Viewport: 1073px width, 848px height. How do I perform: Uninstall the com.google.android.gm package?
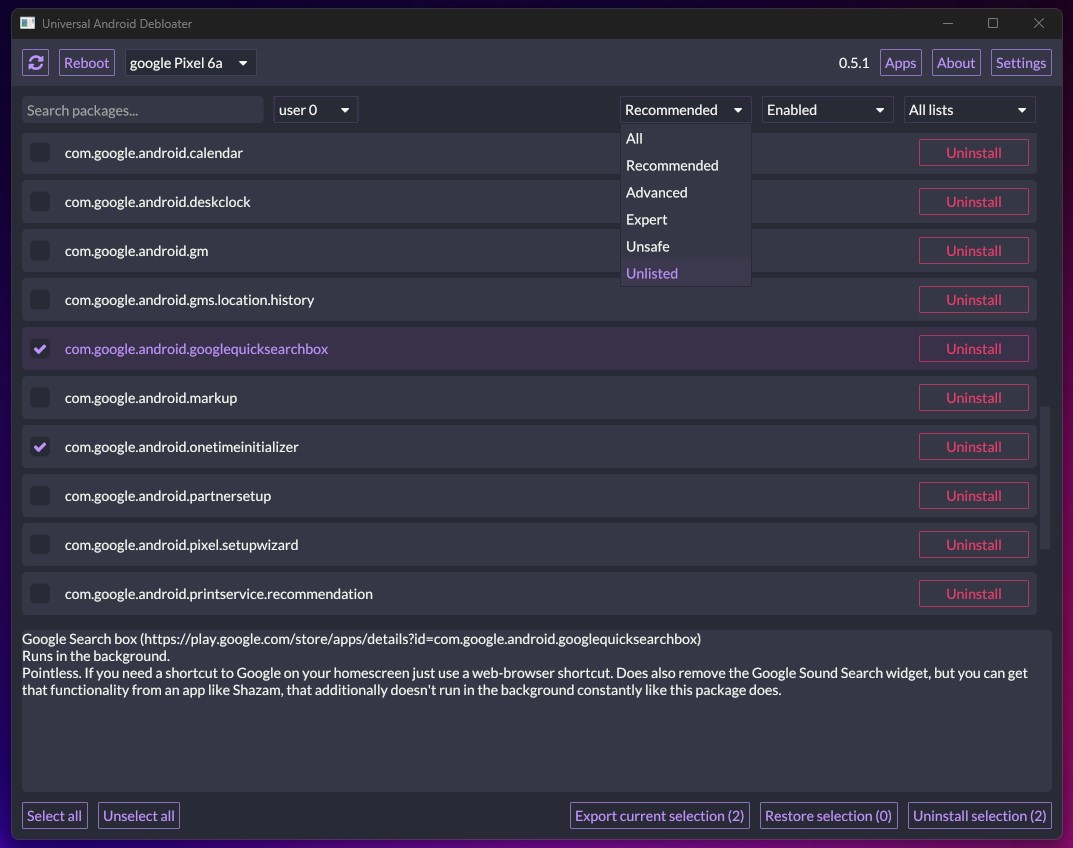(x=973, y=251)
